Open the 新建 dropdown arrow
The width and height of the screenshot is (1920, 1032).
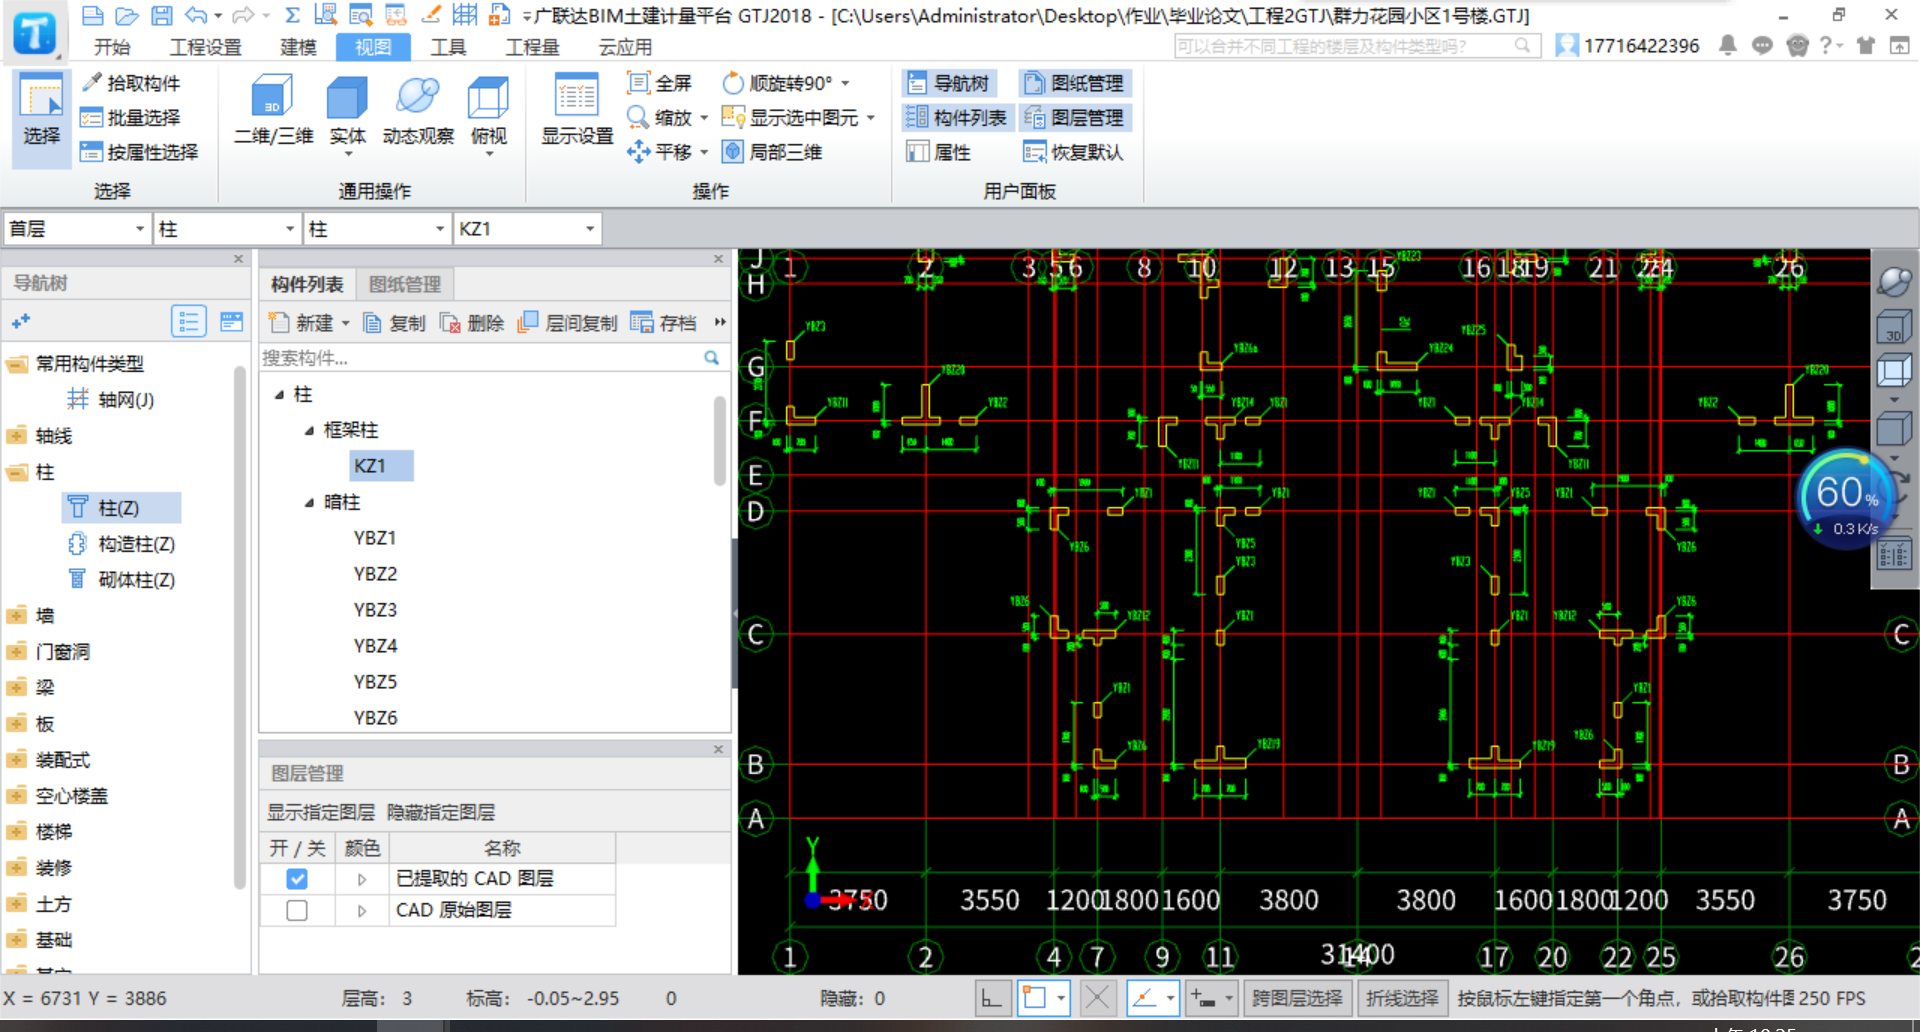pyautogui.click(x=346, y=323)
